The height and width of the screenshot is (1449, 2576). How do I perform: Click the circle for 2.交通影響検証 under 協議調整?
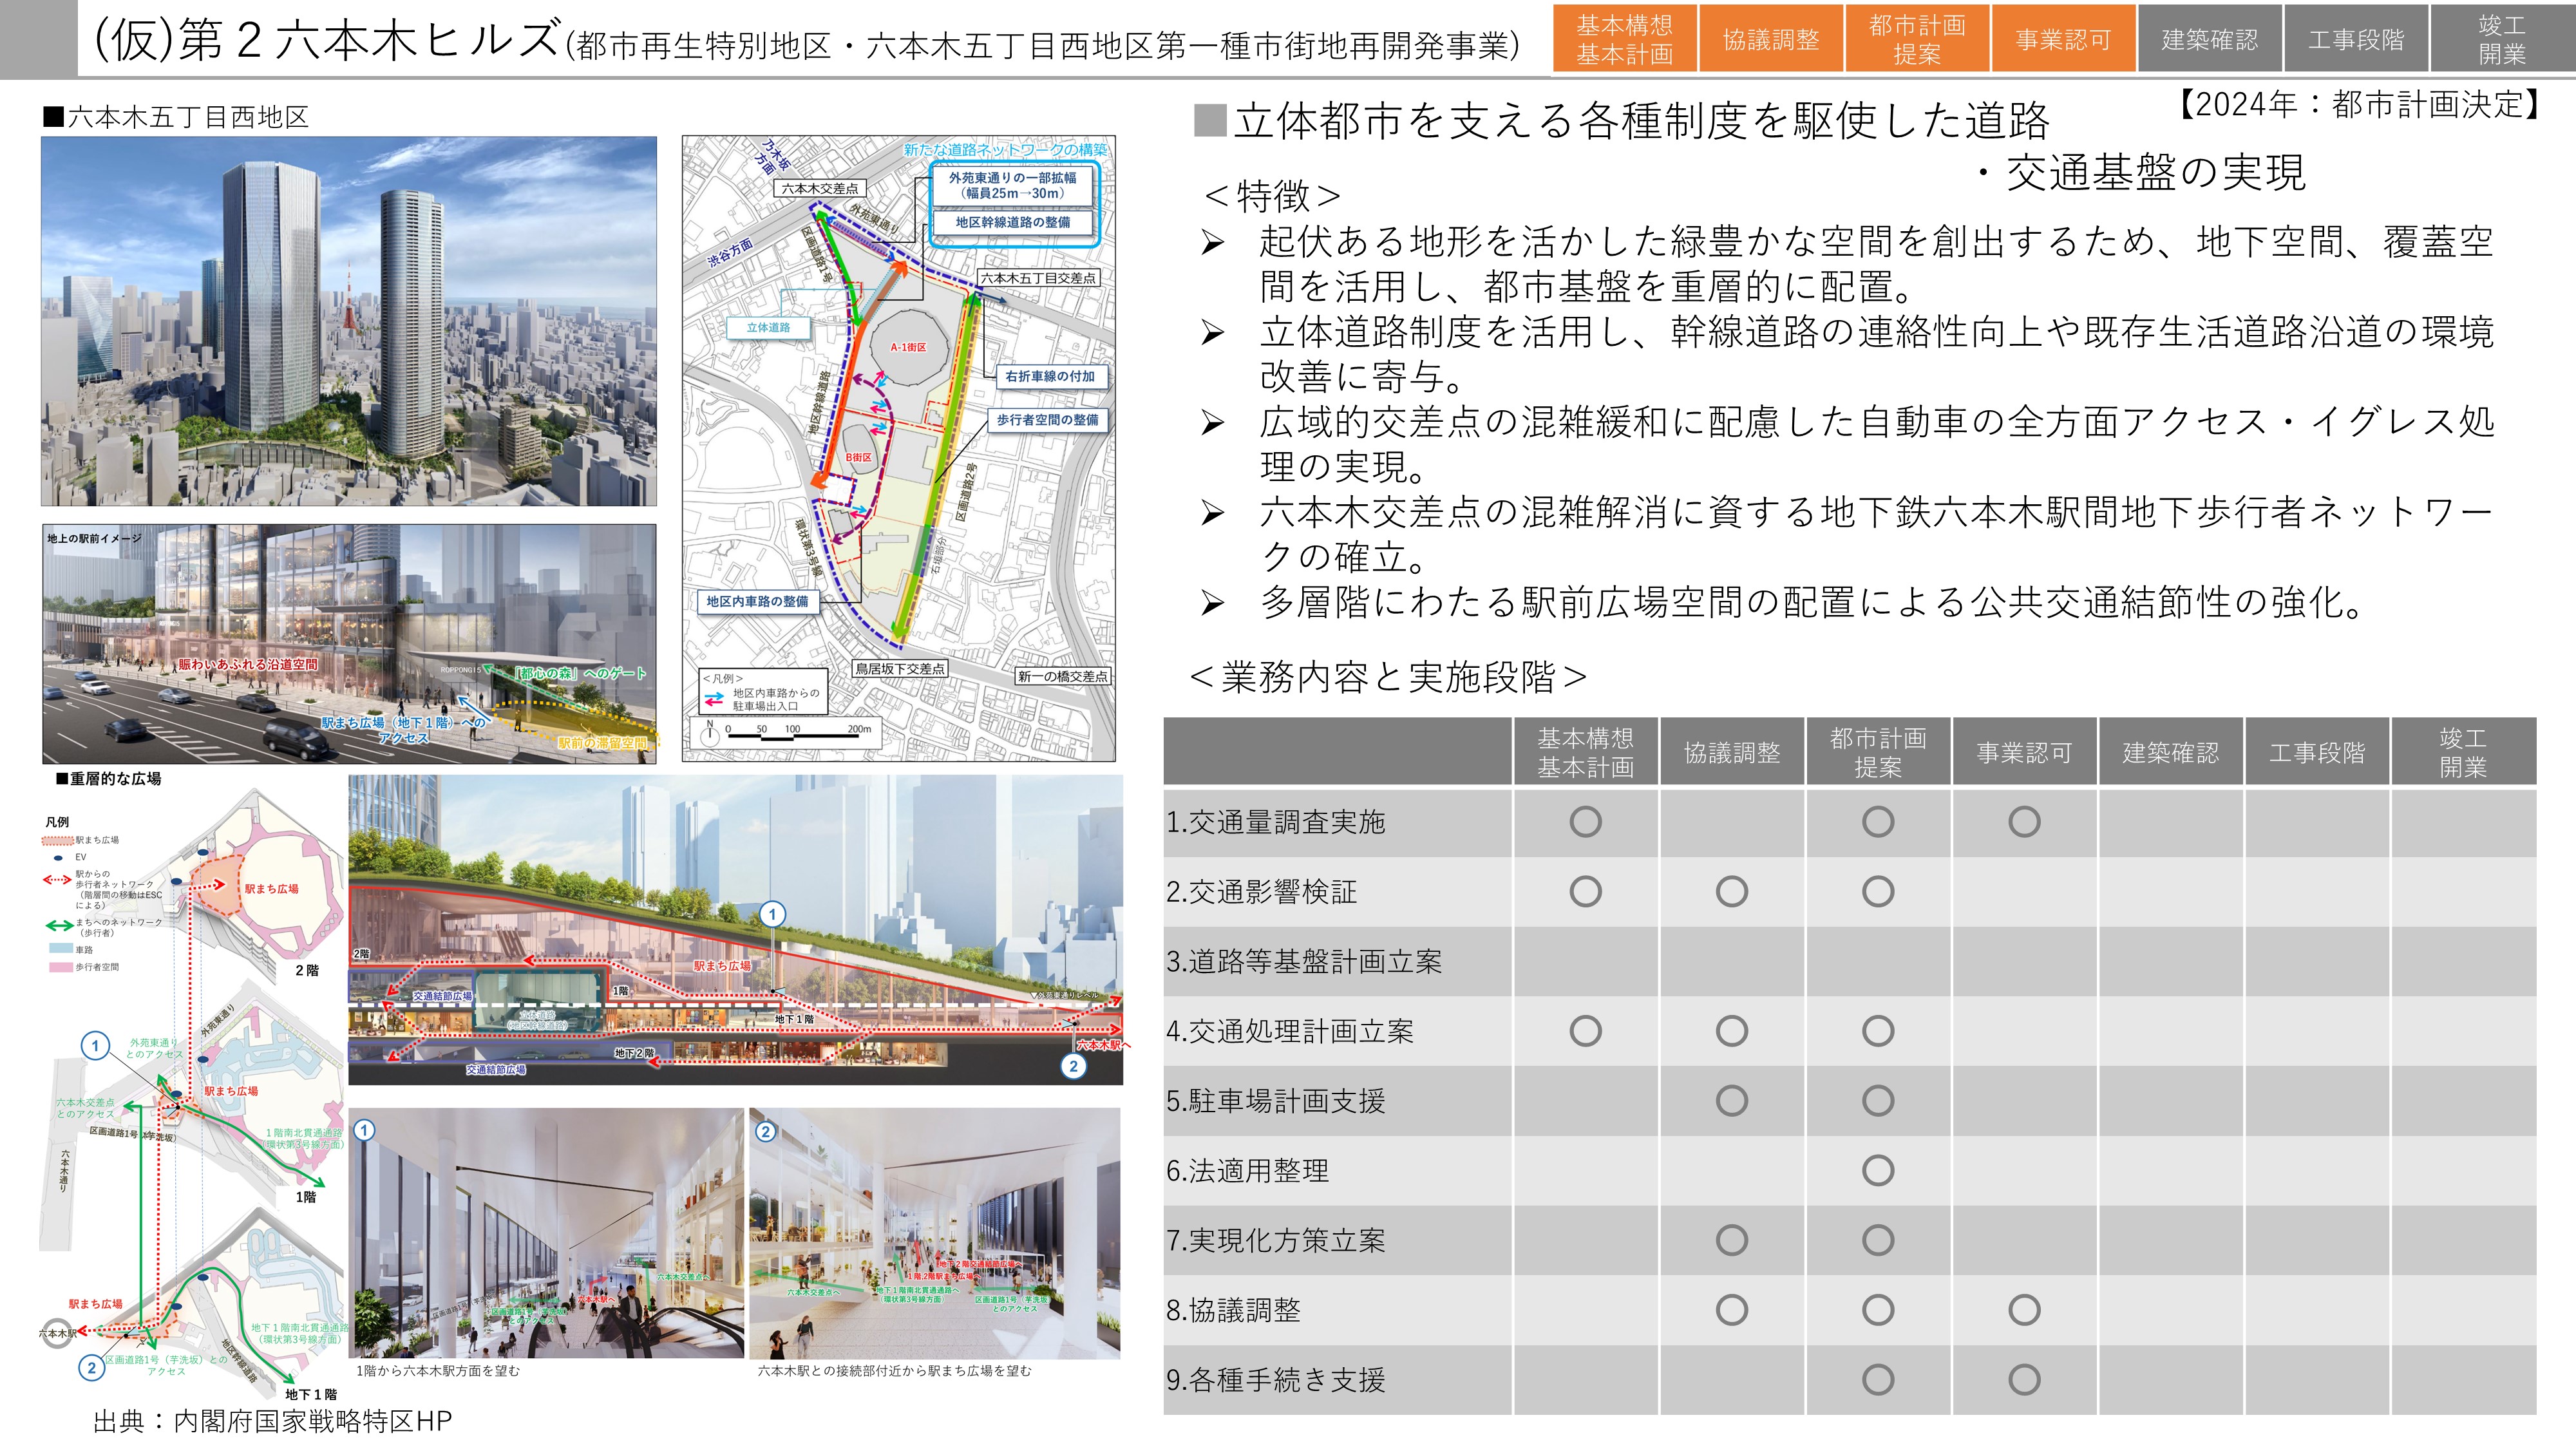pyautogui.click(x=1732, y=891)
